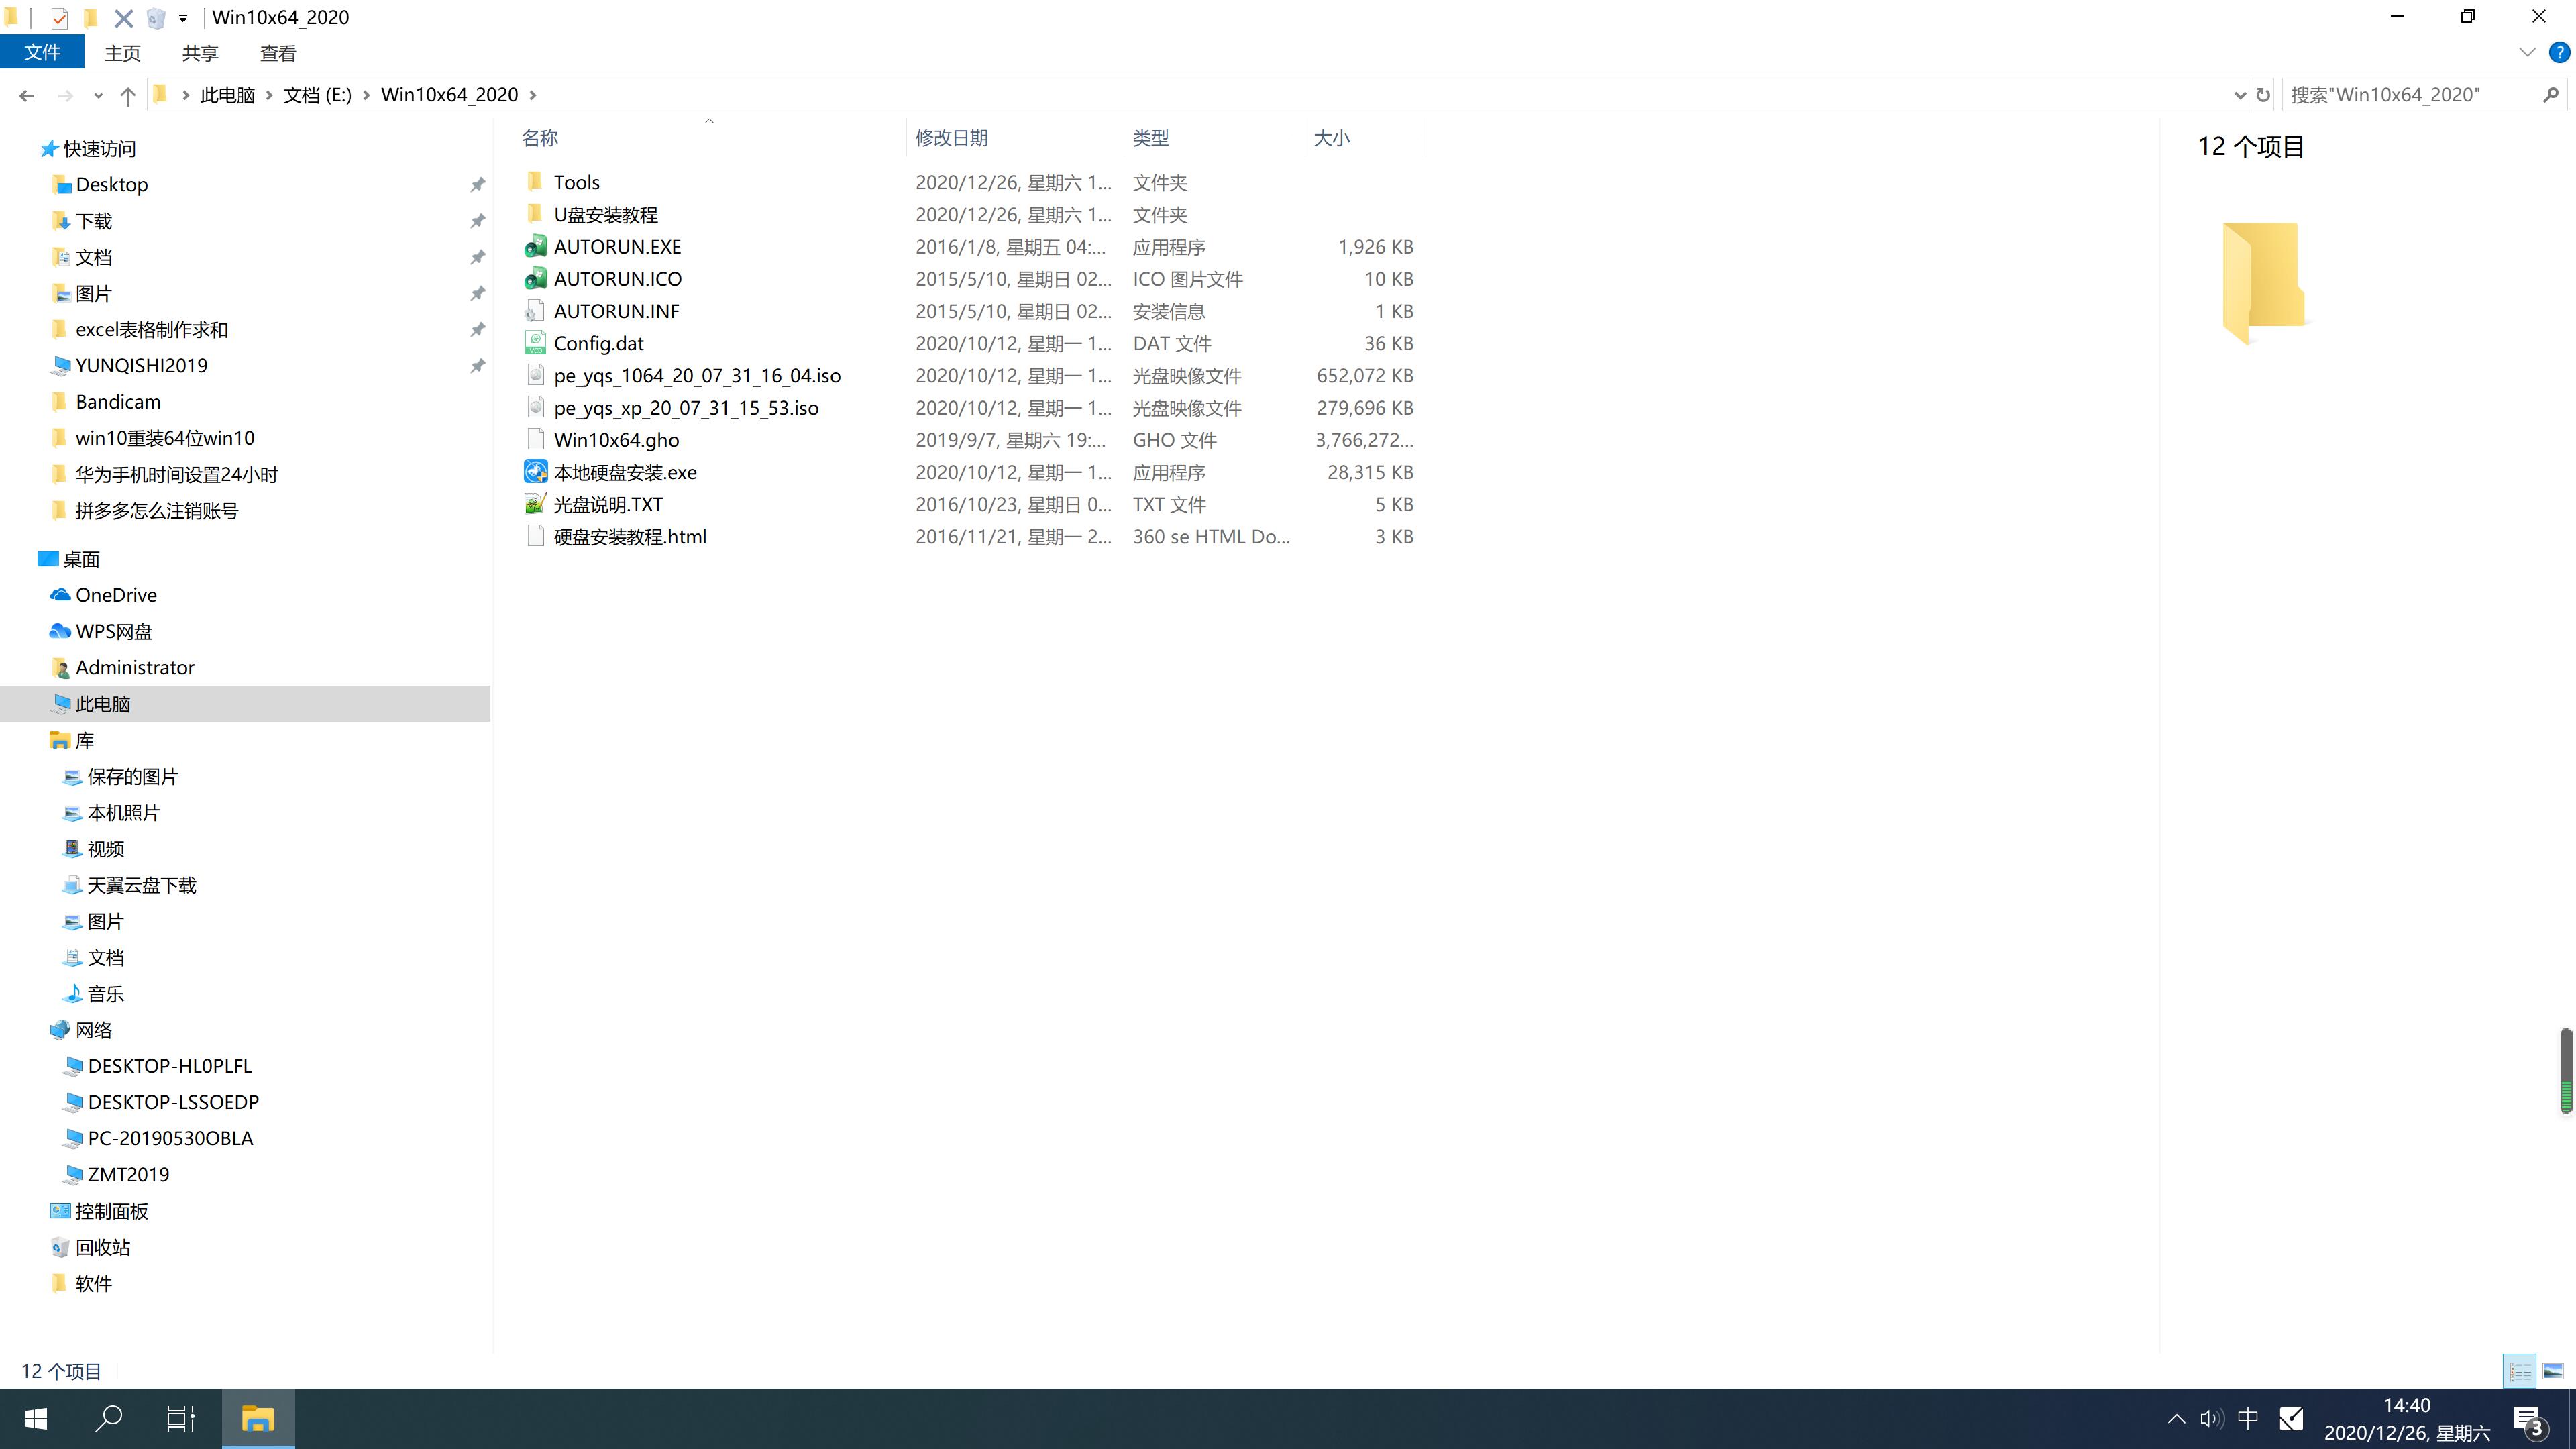Navigate back using back arrow button

[25, 94]
